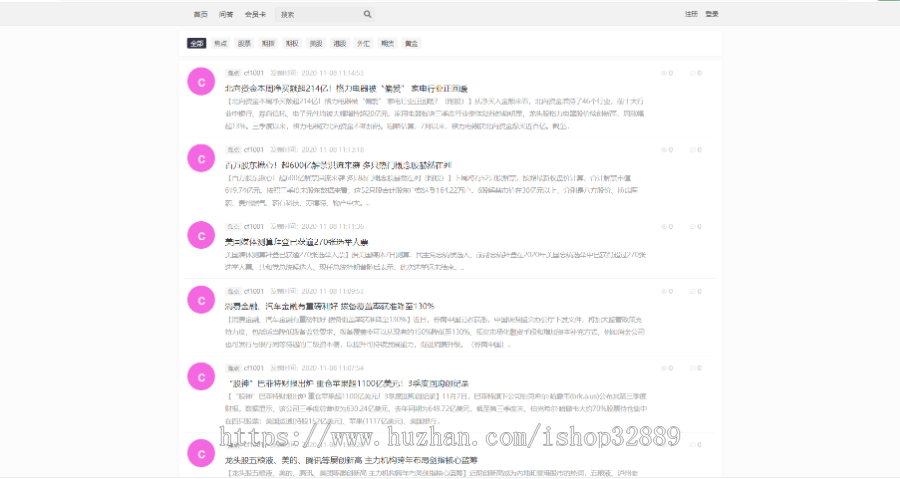Open avatar of 北向资金 214亿 post
Viewport: 900px width, 479px height.
coord(201,81)
